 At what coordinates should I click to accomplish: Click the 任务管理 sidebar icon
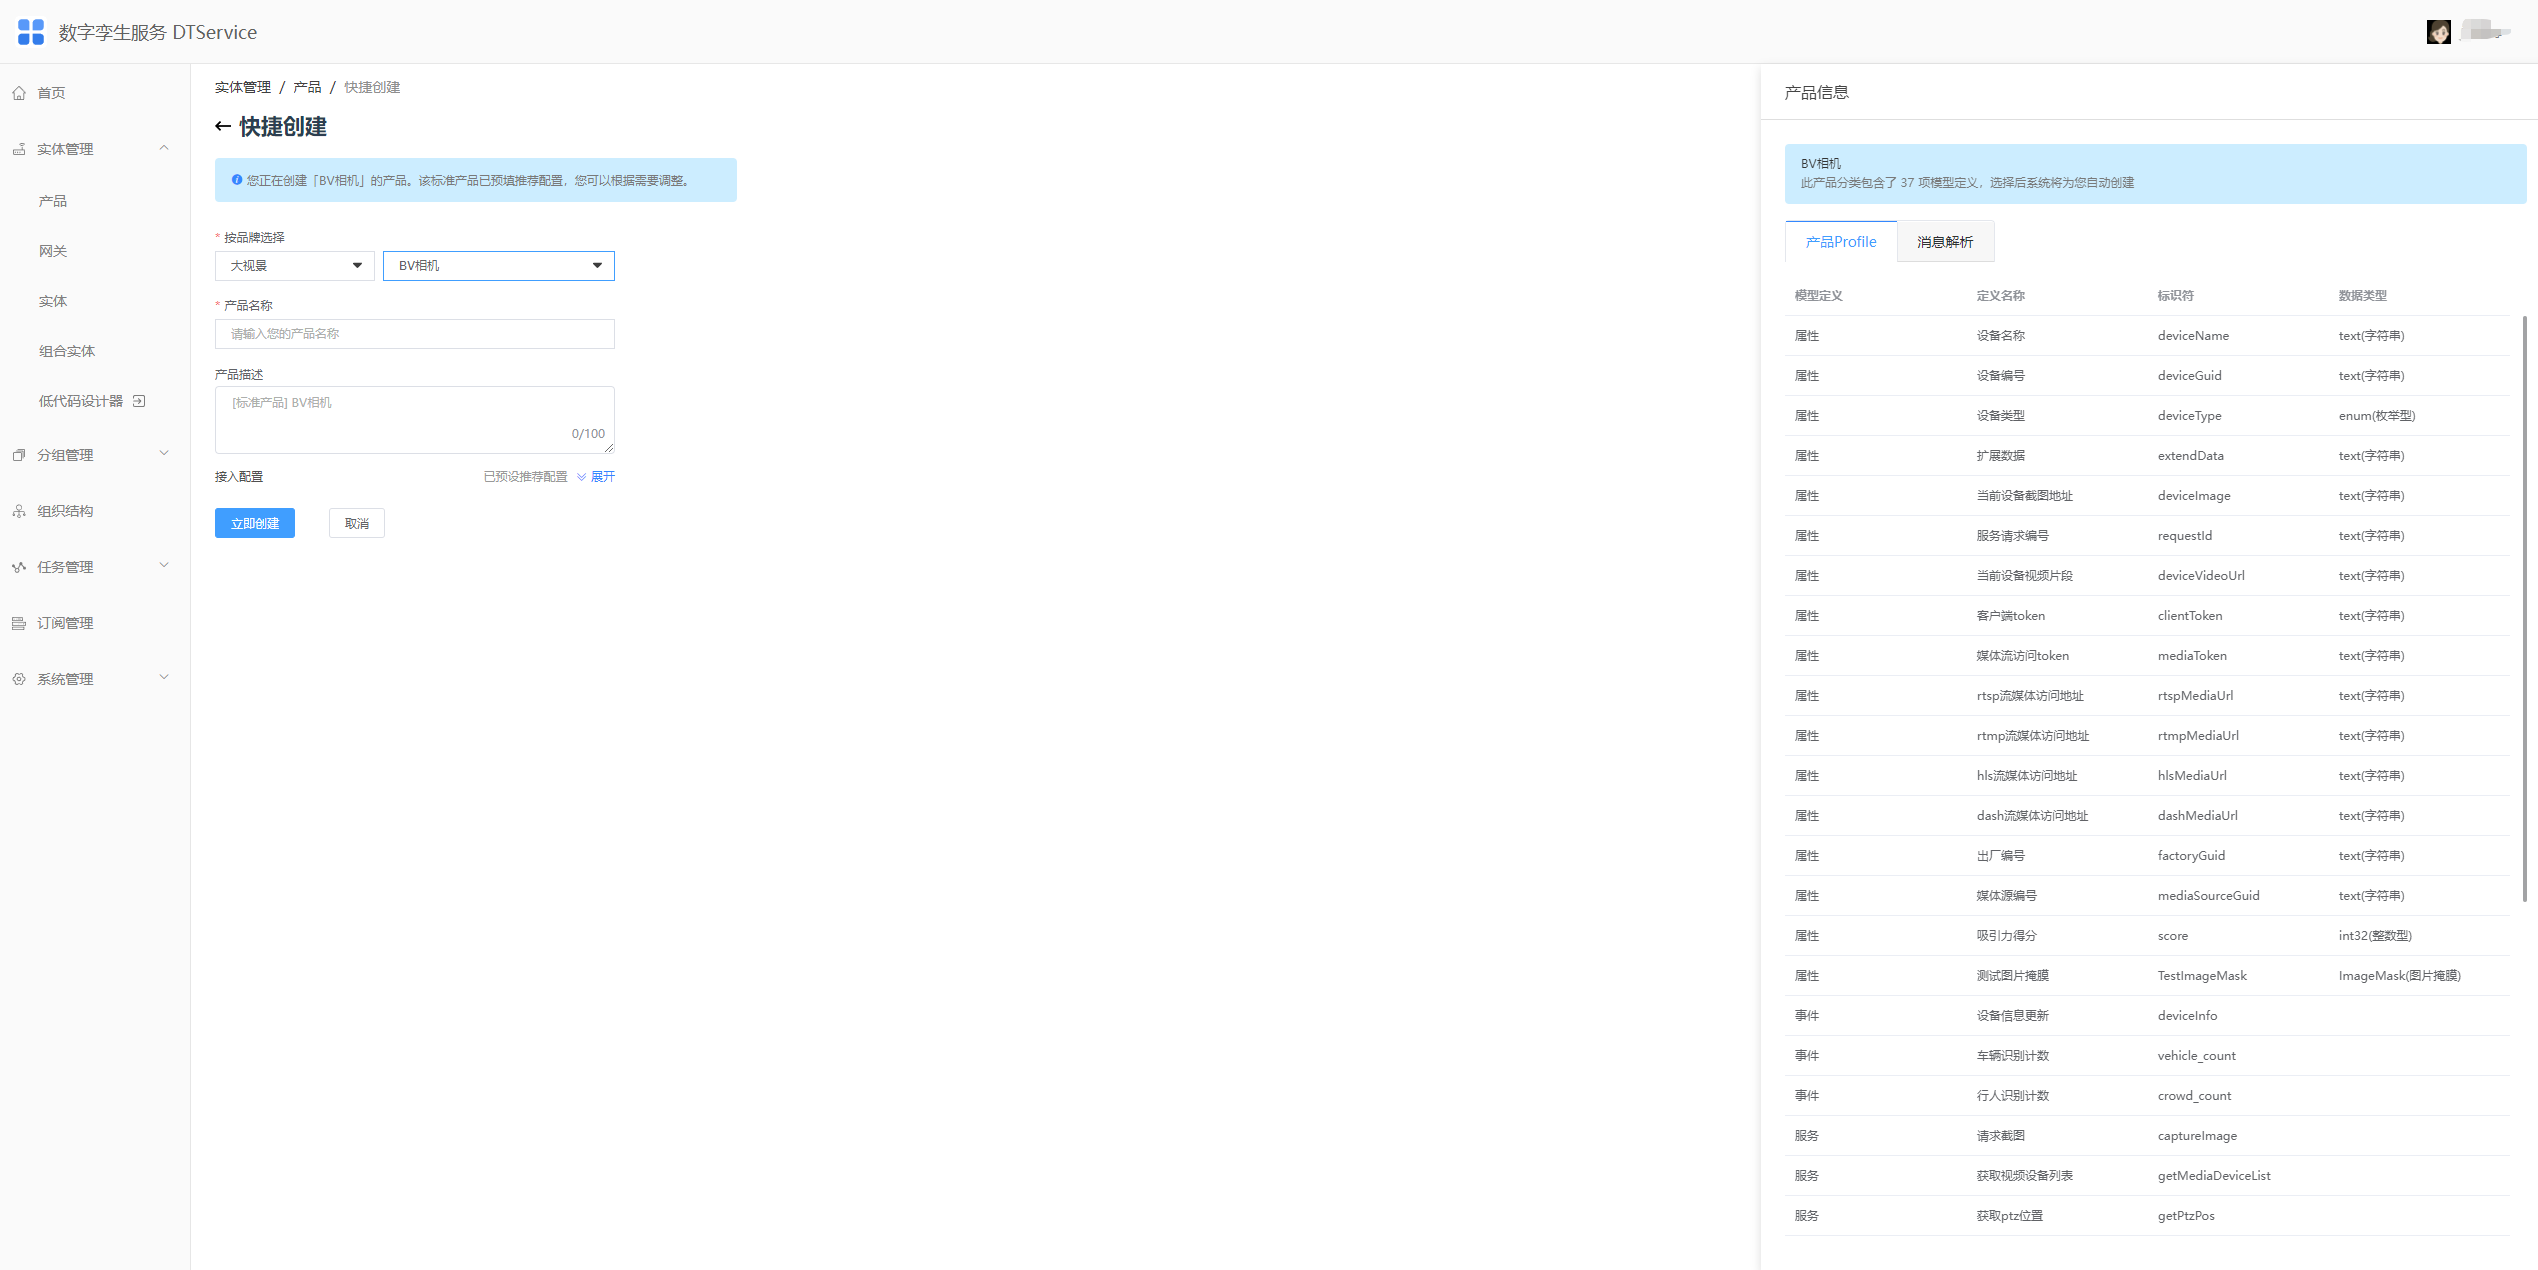point(19,567)
